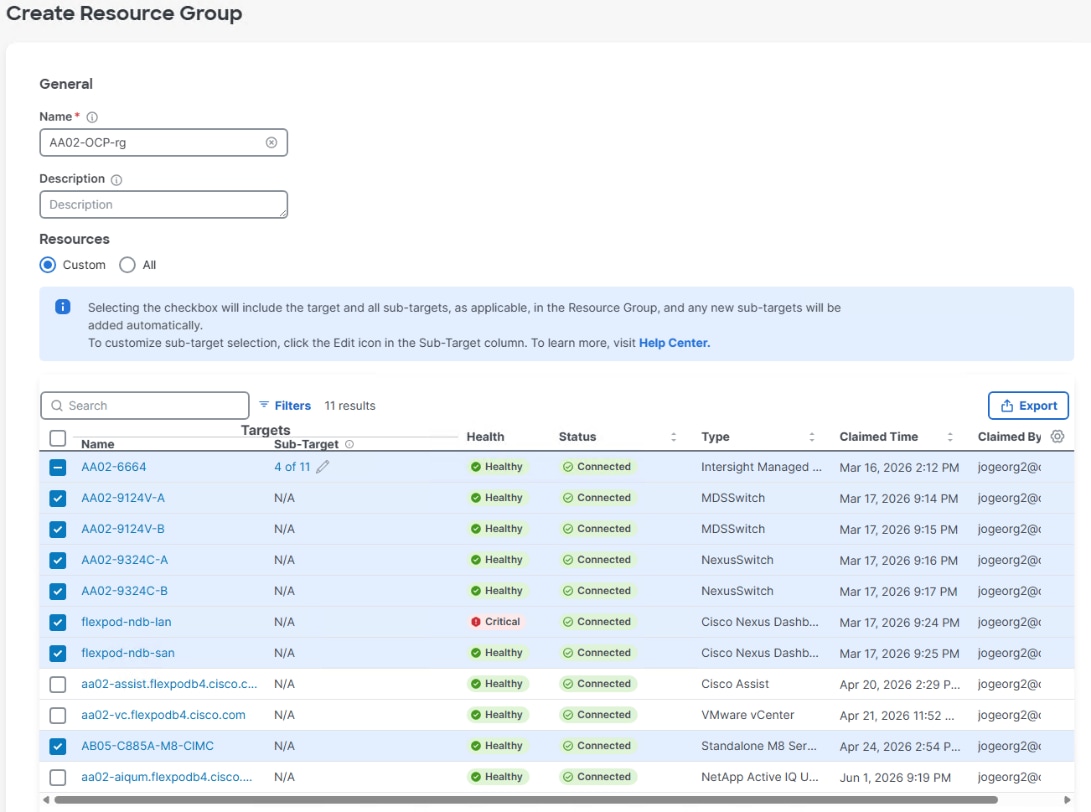Export the targets list
Screen dimensions: 1091x812
tap(1028, 406)
